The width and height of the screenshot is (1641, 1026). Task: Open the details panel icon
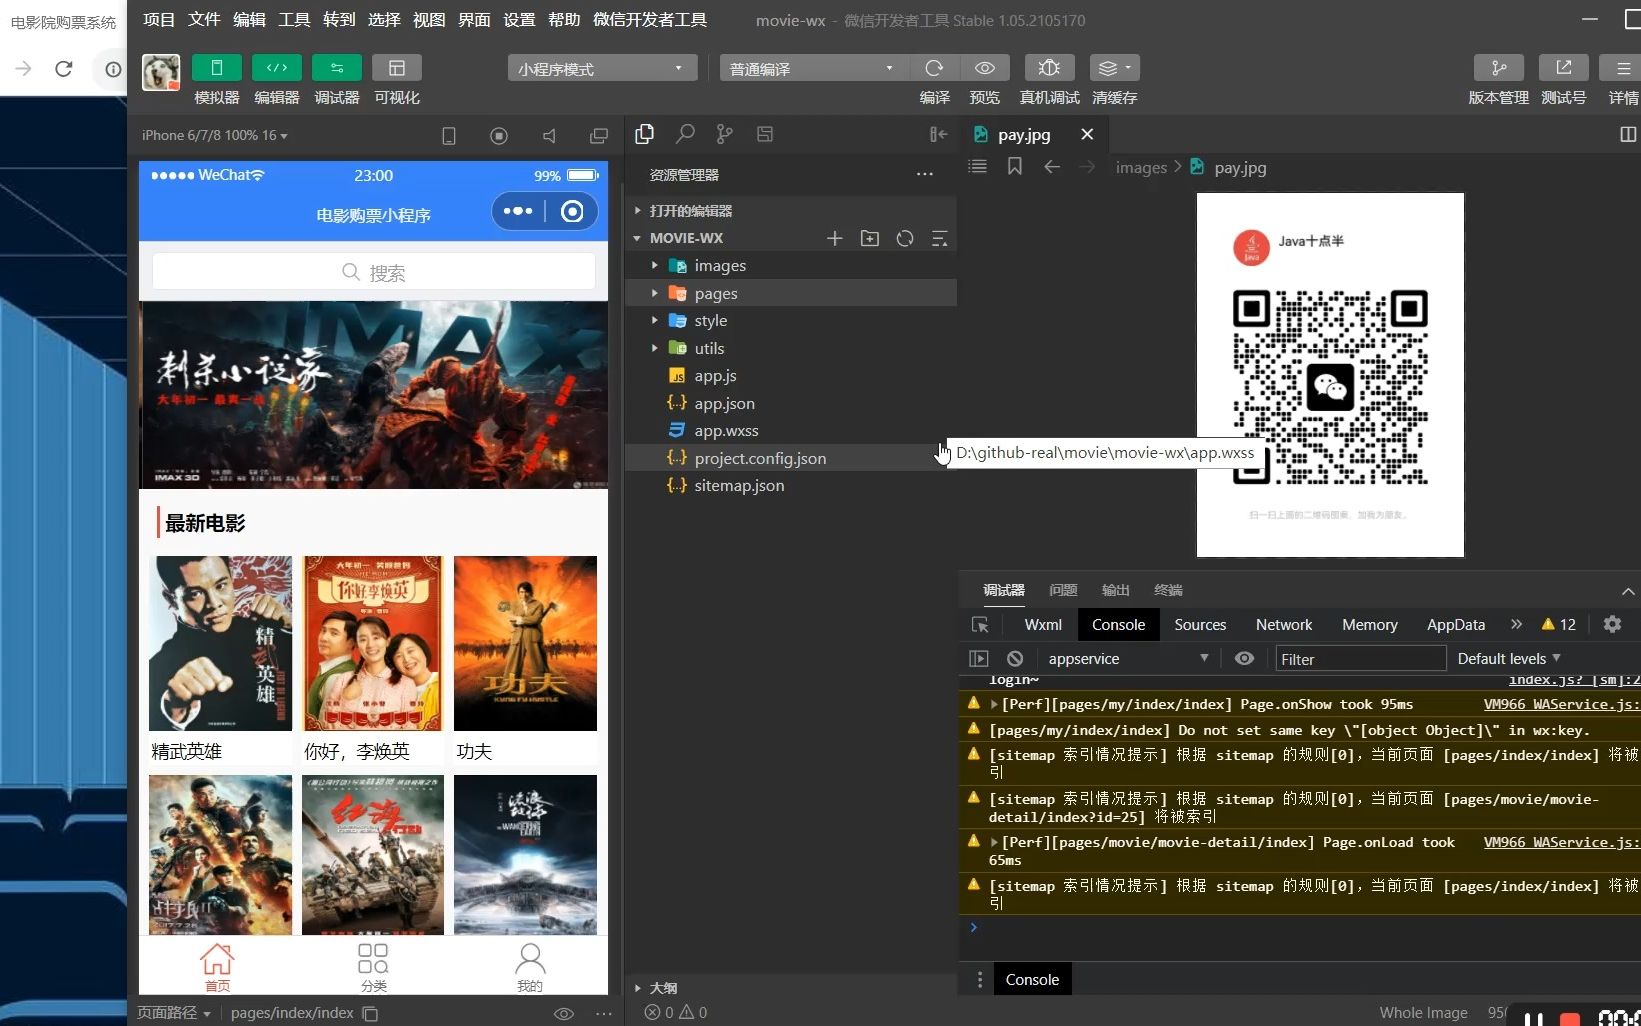click(1622, 67)
